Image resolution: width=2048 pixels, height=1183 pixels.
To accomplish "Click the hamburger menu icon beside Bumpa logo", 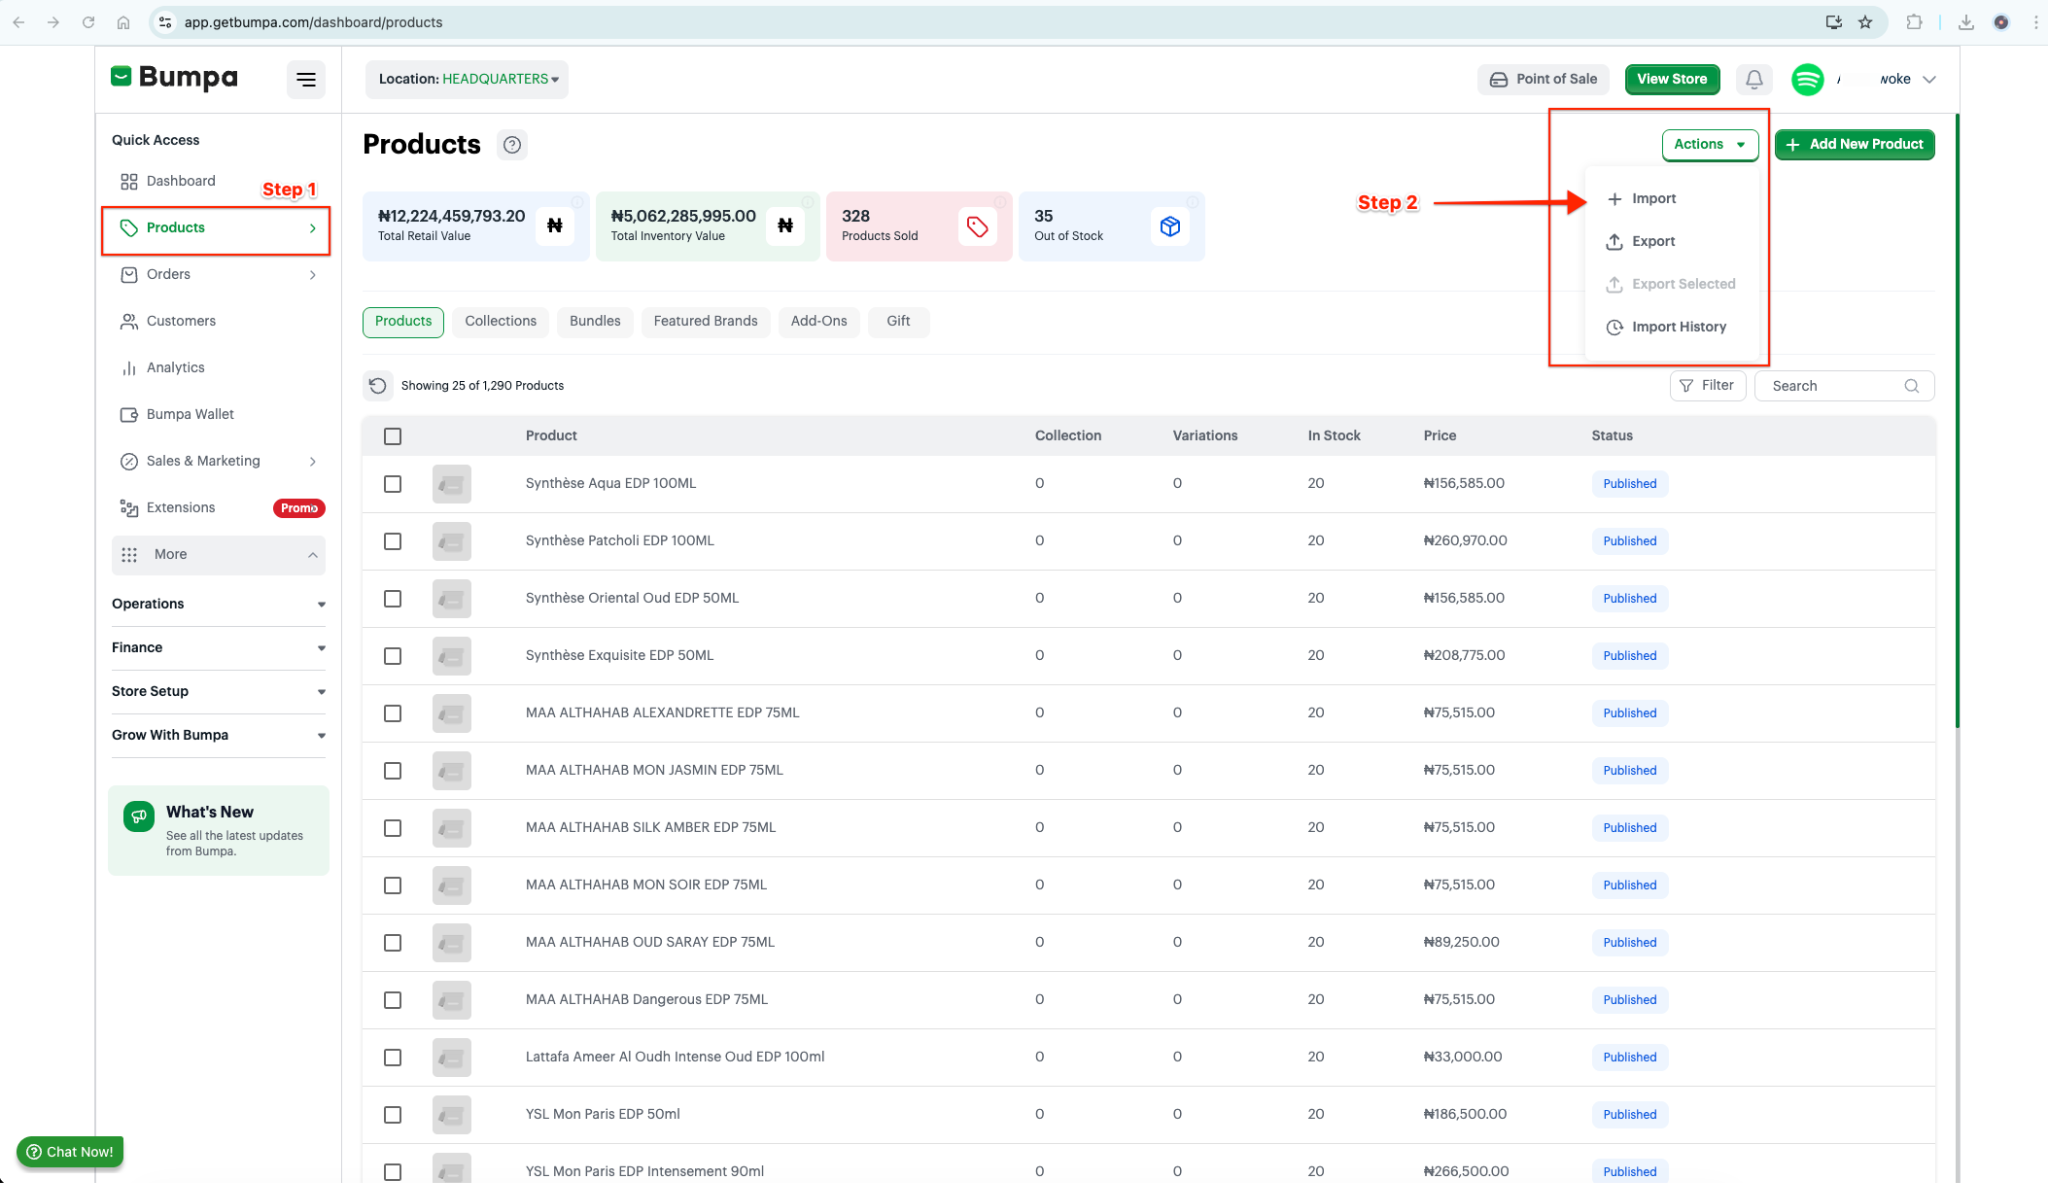I will coord(306,79).
